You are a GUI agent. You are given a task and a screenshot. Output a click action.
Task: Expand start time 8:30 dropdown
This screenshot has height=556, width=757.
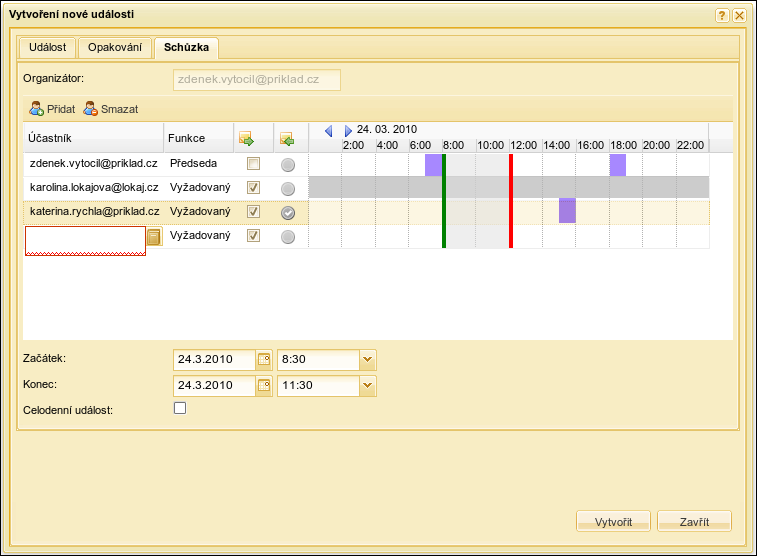pos(367,359)
